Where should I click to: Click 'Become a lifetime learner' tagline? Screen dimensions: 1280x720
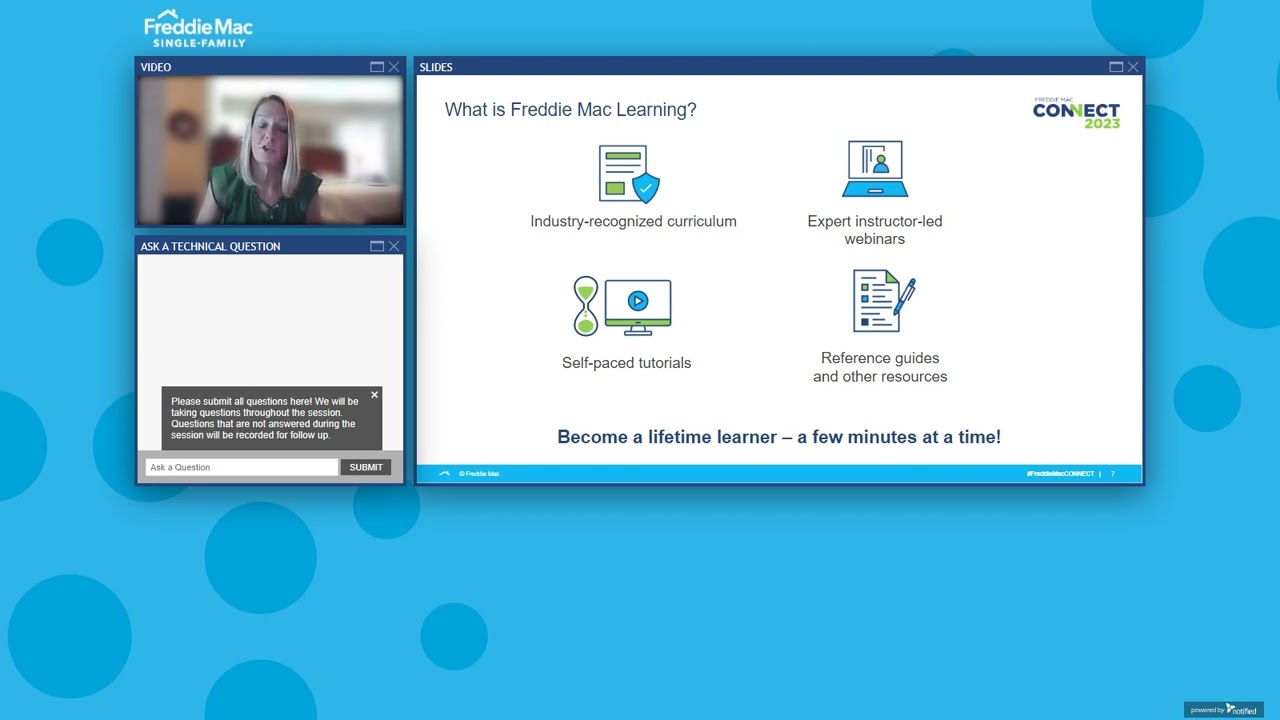coord(779,437)
